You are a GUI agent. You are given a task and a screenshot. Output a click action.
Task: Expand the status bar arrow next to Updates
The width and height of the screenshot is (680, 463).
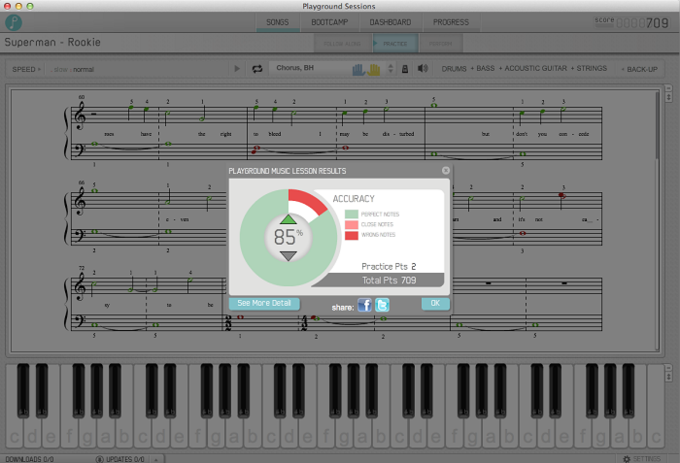156,459
